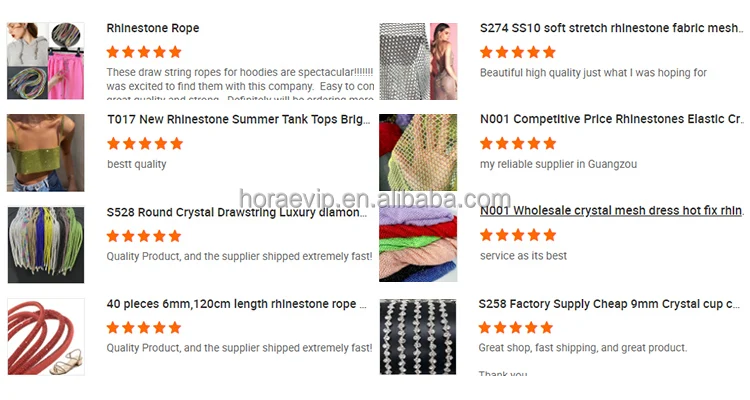Open N001 Wholesale crystal mesh dress link
750x400 pixels.
(x=612, y=211)
